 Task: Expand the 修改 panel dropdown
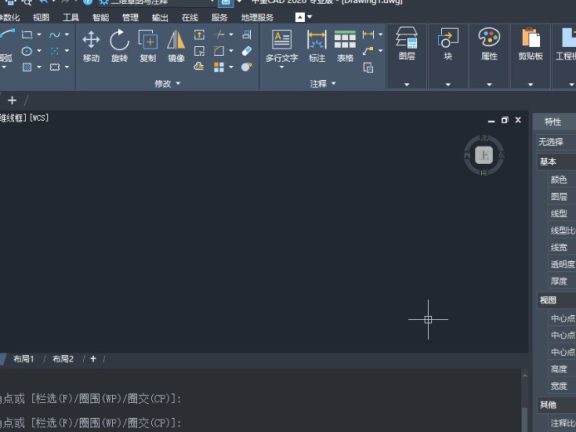pyautogui.click(x=168, y=84)
